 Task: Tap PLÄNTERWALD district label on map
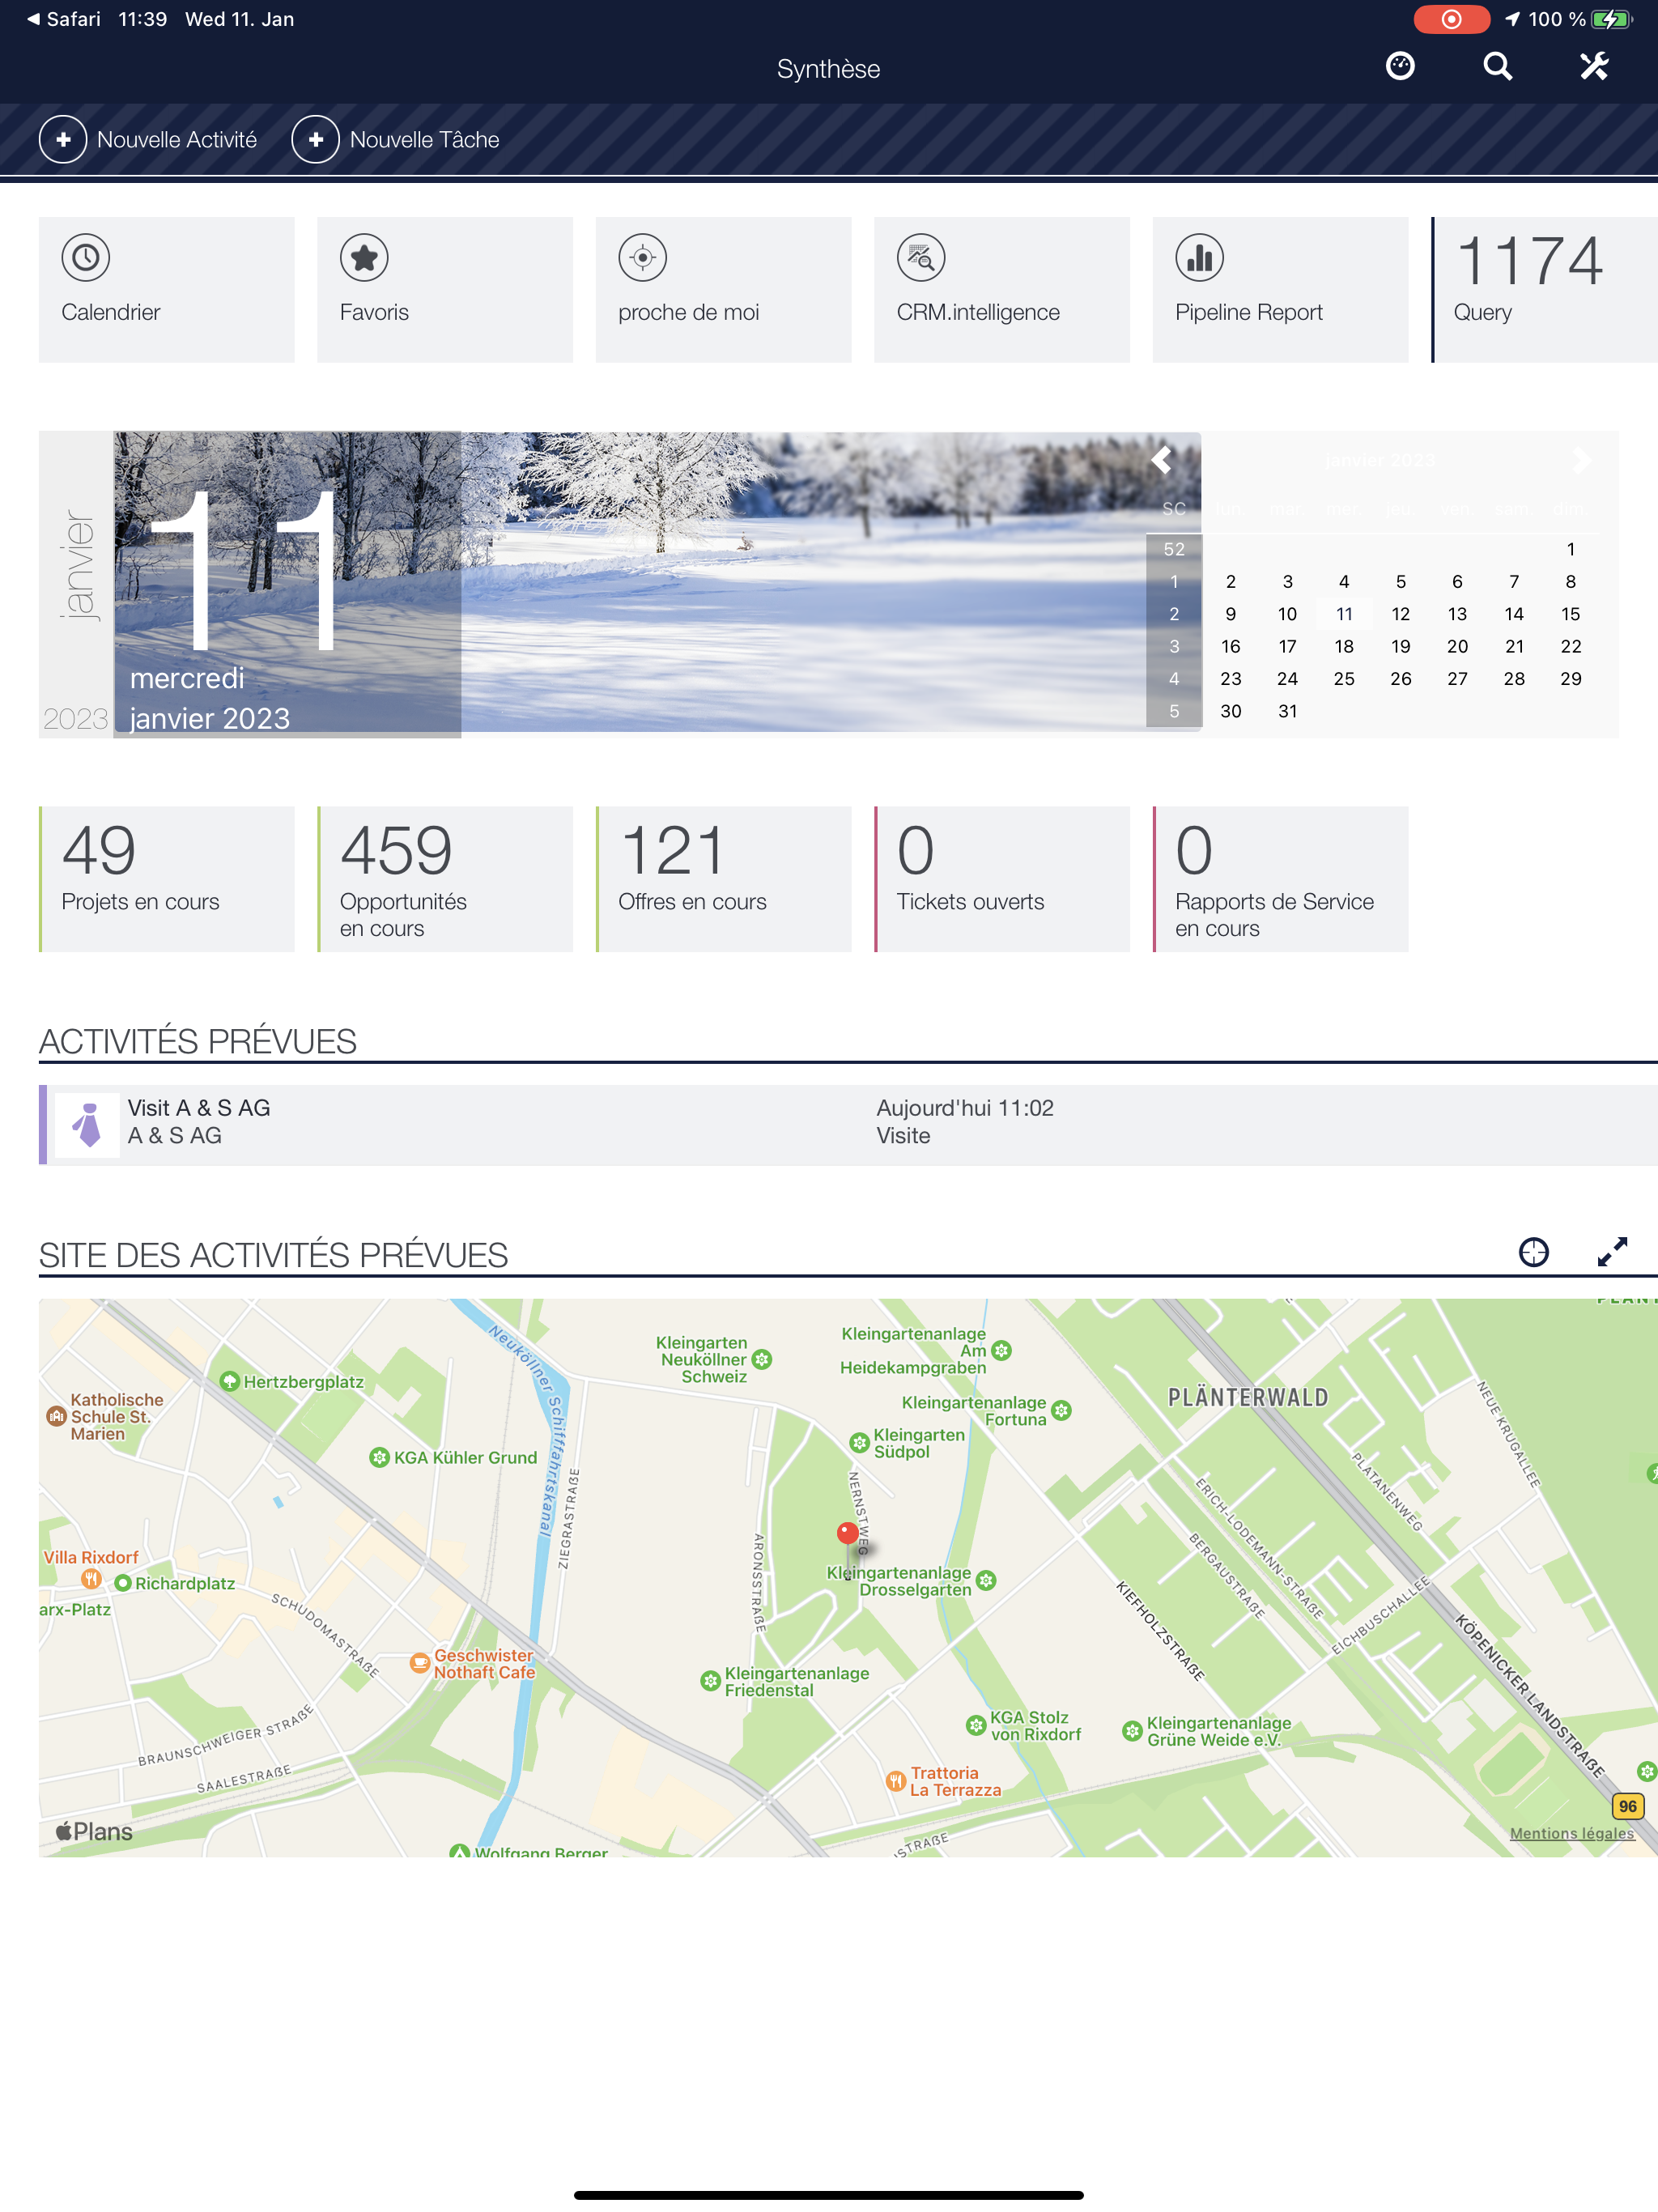tap(1248, 1397)
